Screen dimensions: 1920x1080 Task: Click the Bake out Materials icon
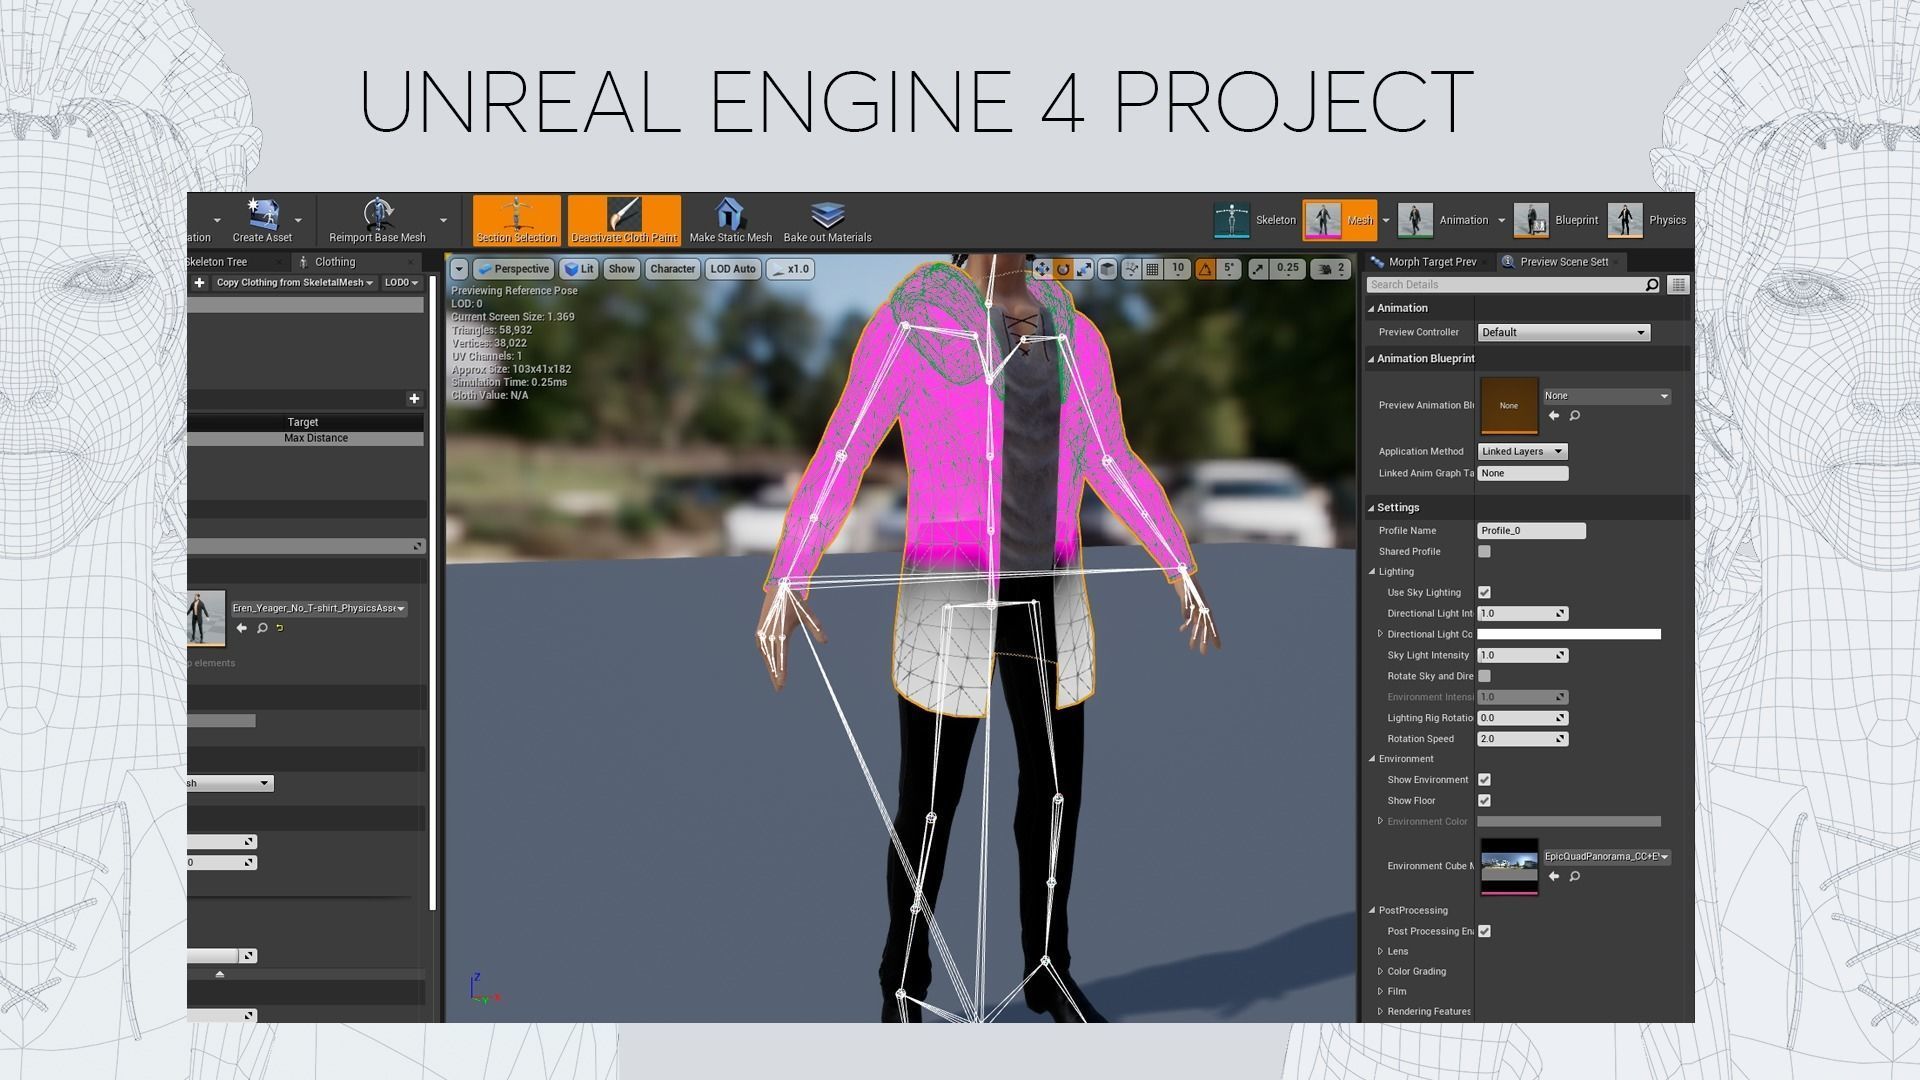click(827, 220)
